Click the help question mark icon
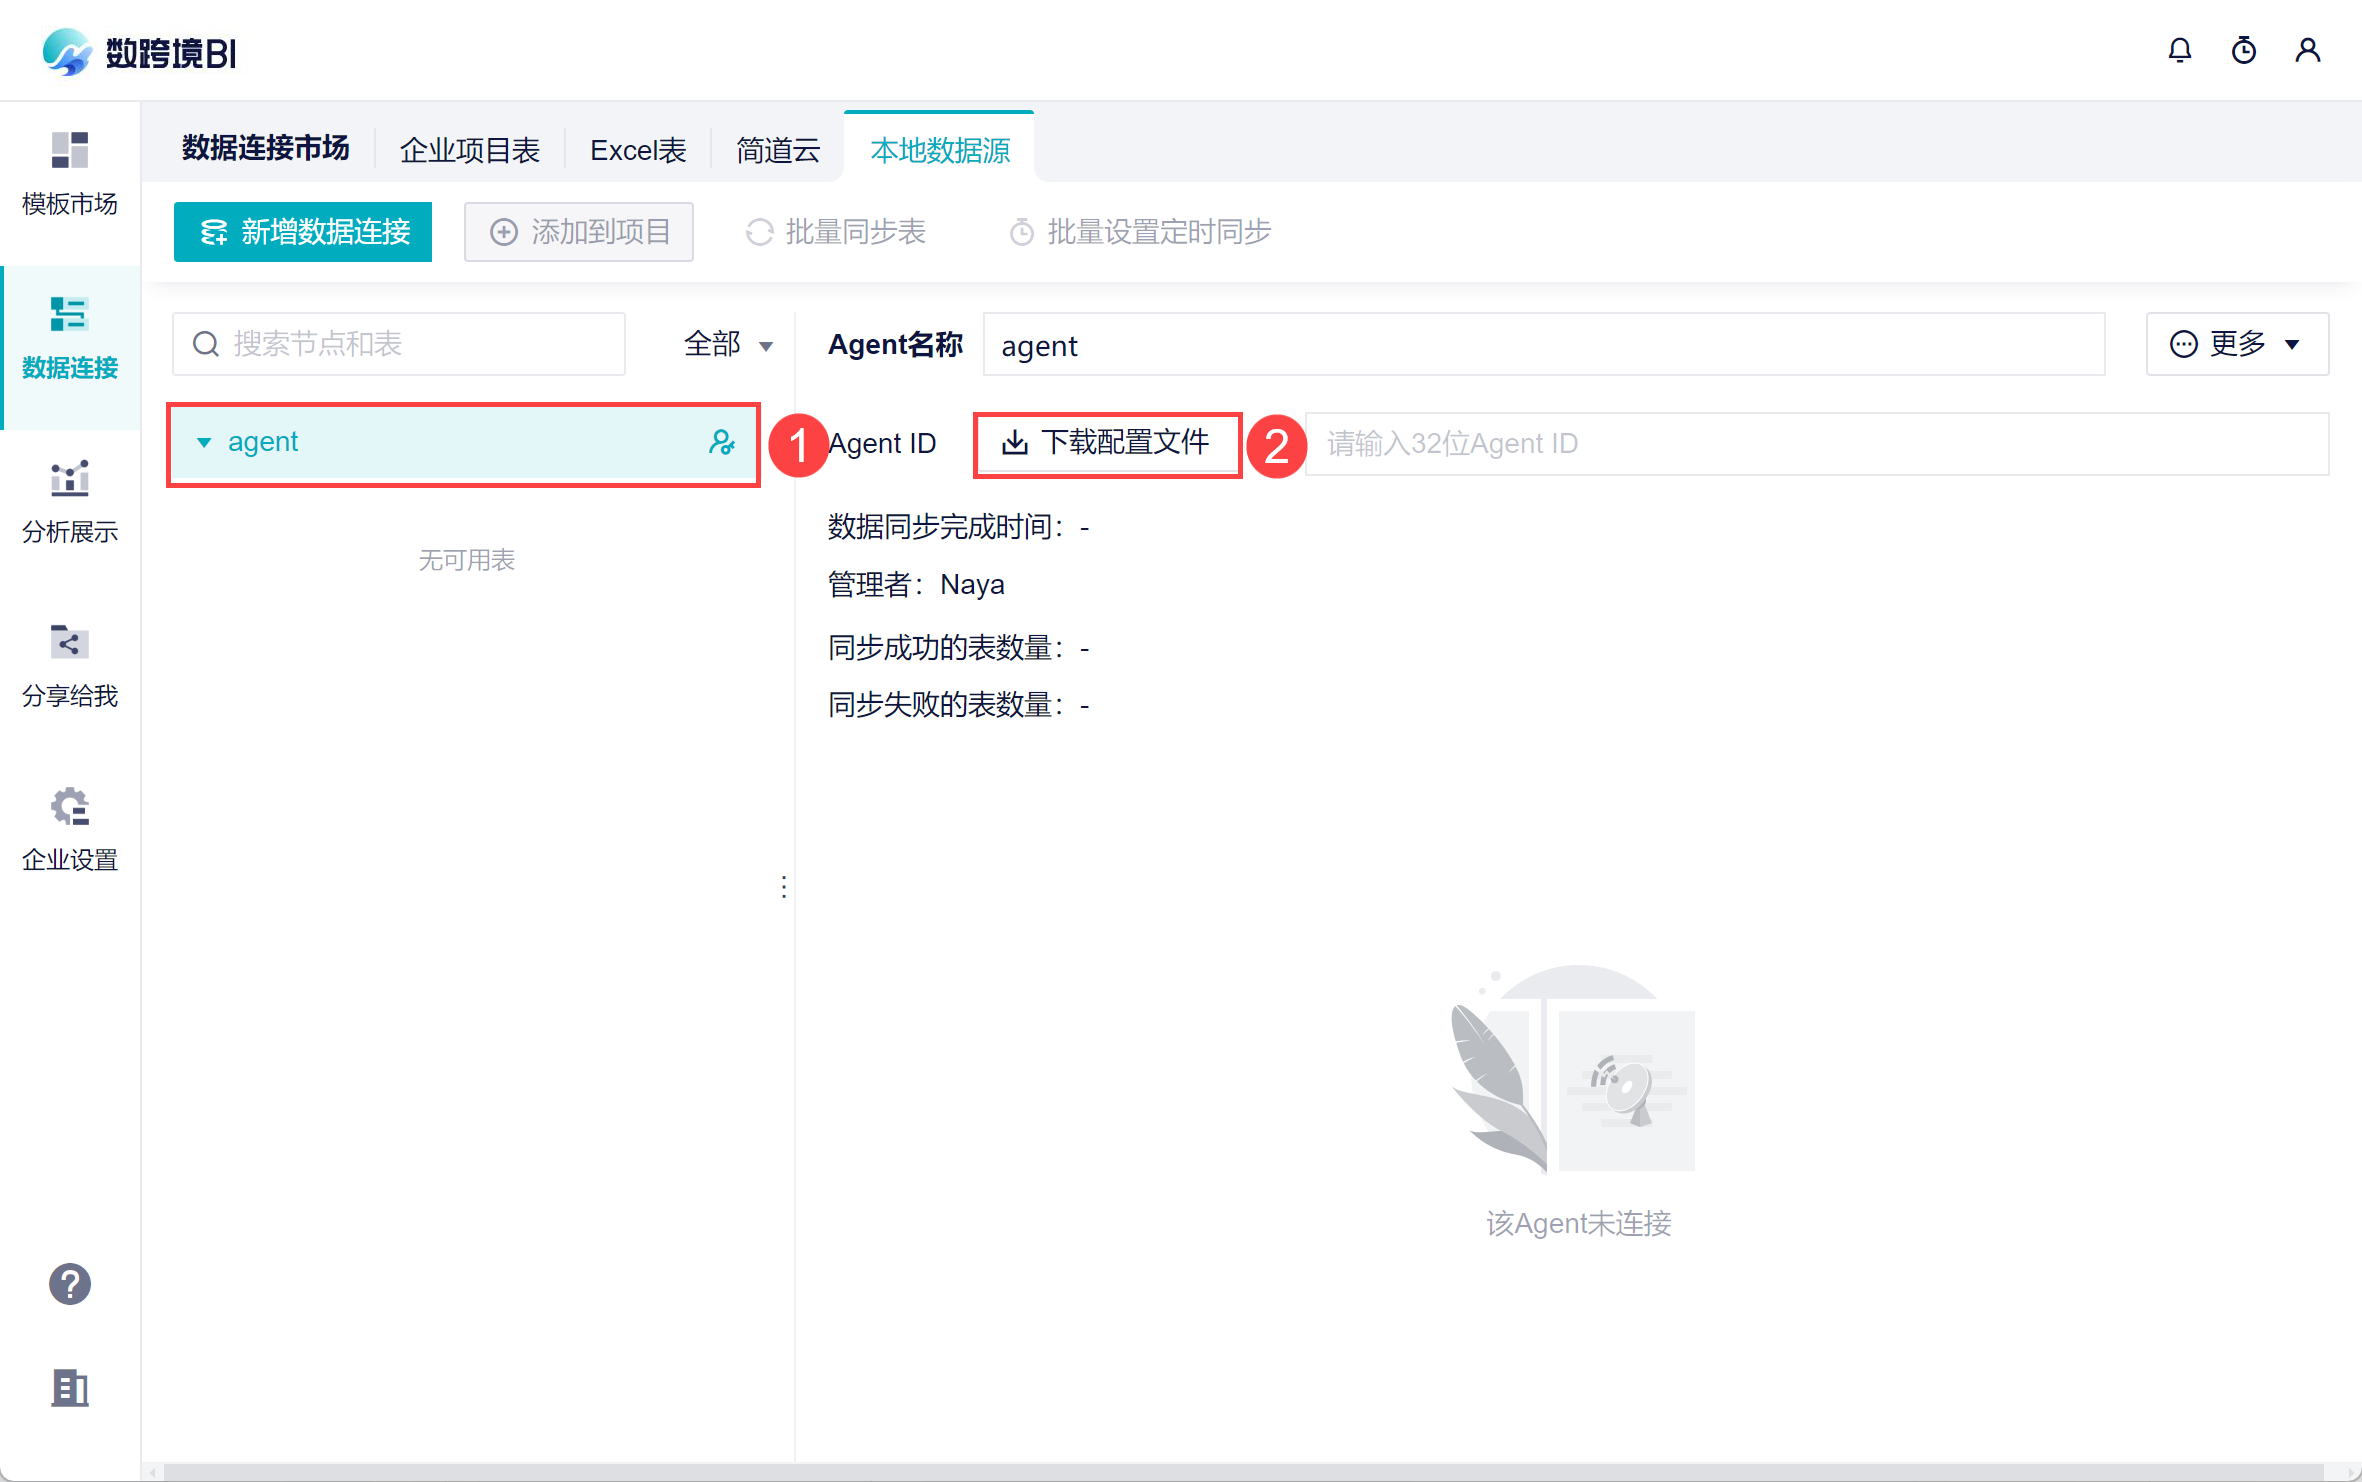Image resolution: width=2362 pixels, height=1482 pixels. click(x=69, y=1284)
